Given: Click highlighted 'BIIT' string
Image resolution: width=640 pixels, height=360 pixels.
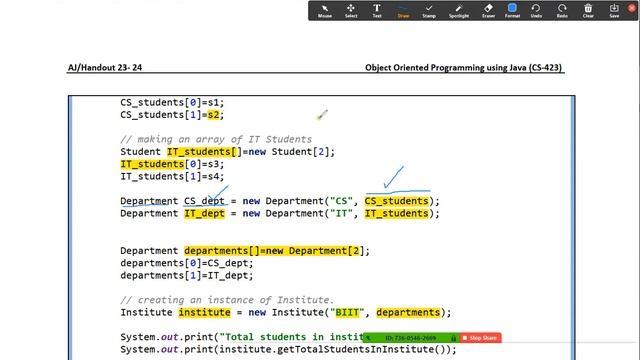Looking at the screenshot, I should click(347, 313).
